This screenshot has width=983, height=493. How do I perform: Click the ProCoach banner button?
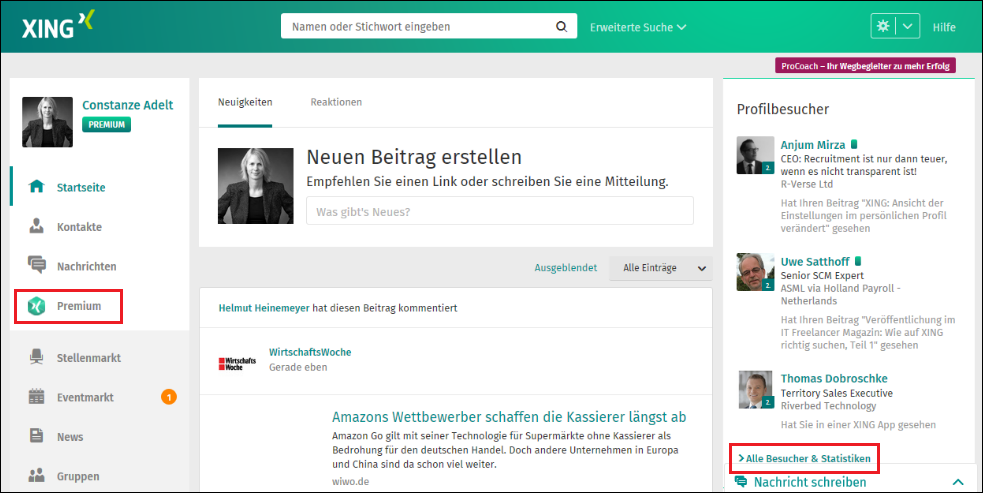pyautogui.click(x=865, y=66)
